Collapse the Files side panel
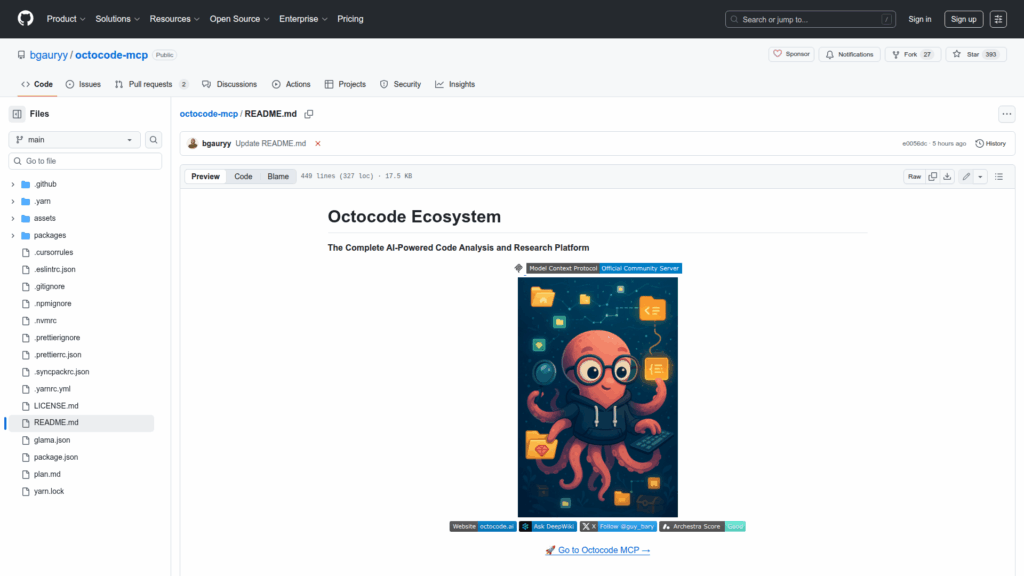The image size is (1024, 576). 17,114
